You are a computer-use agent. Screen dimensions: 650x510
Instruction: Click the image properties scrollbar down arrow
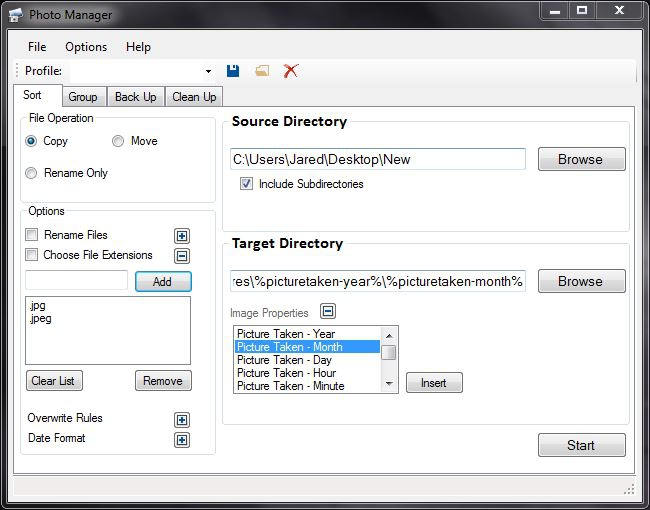tap(389, 384)
